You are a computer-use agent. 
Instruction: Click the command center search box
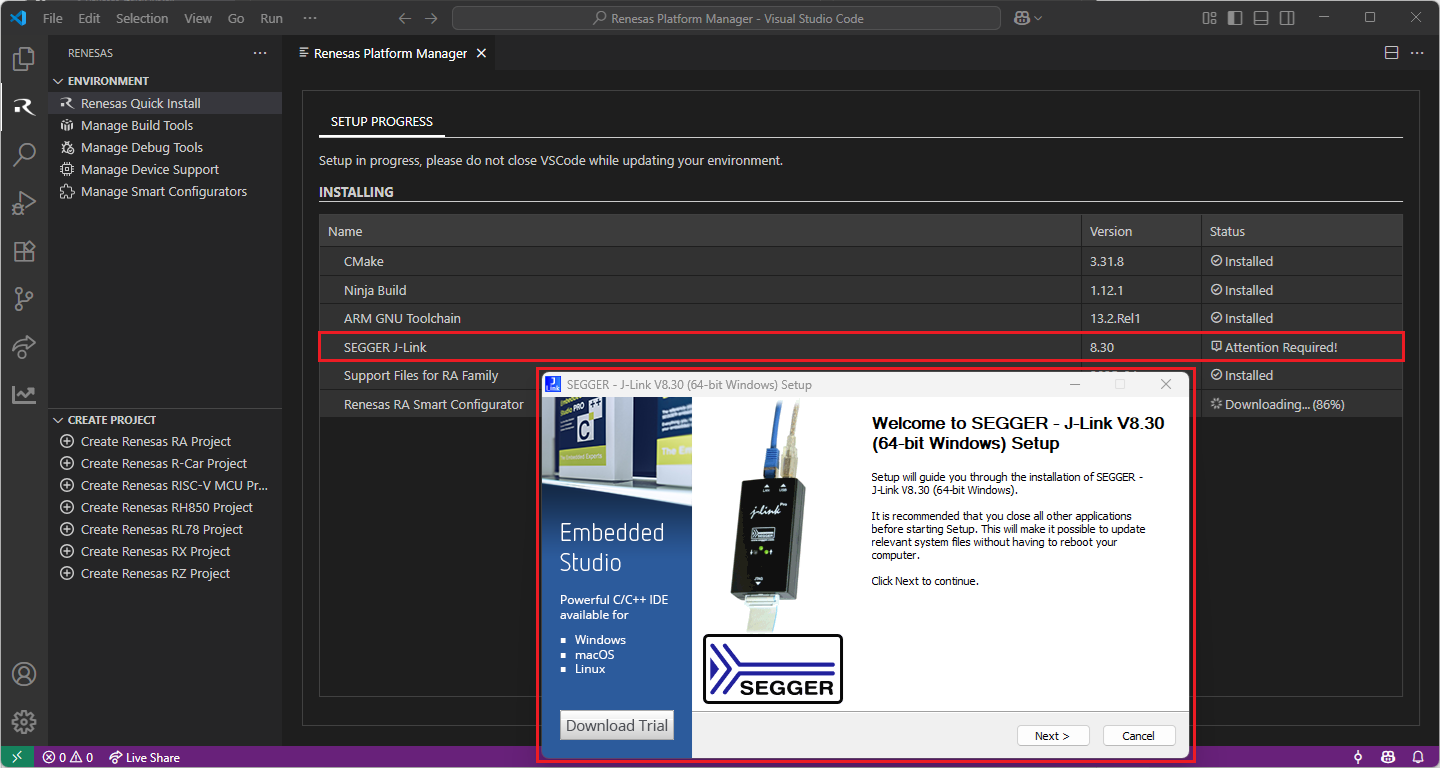point(726,18)
